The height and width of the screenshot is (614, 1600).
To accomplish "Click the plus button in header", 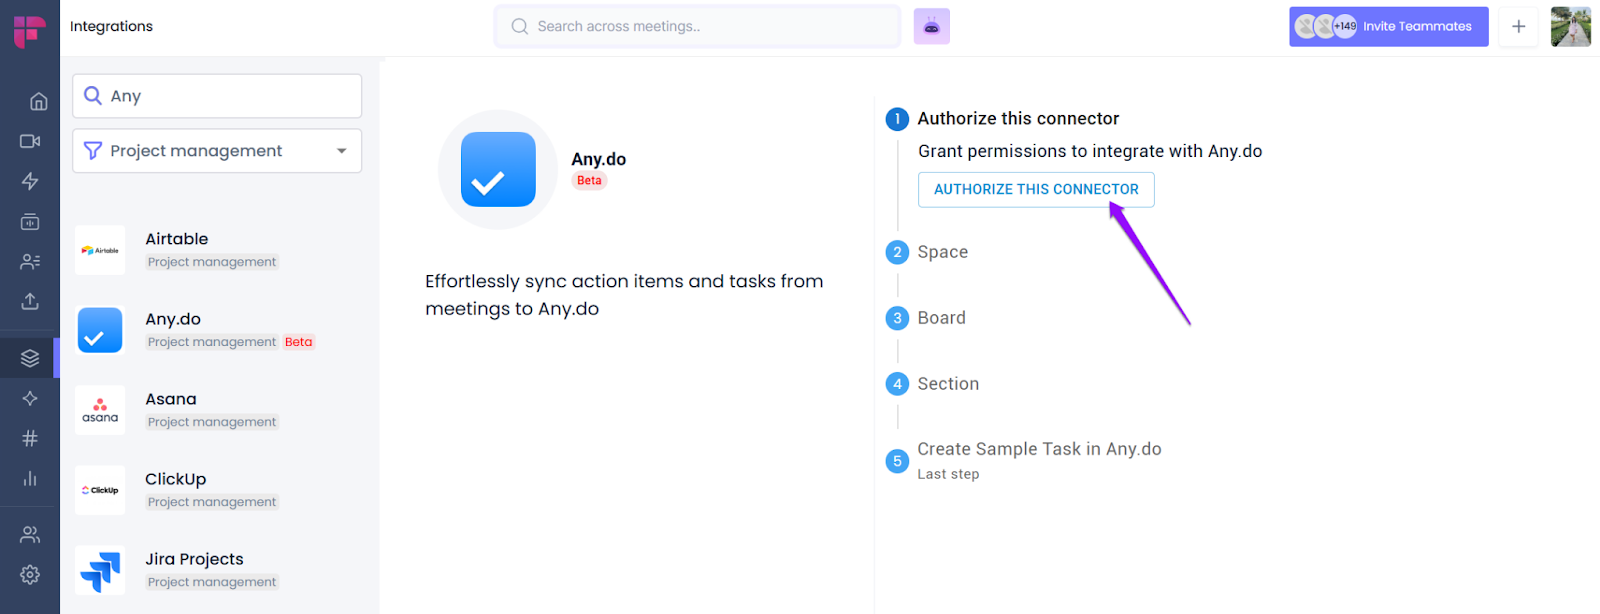I will click(1518, 27).
